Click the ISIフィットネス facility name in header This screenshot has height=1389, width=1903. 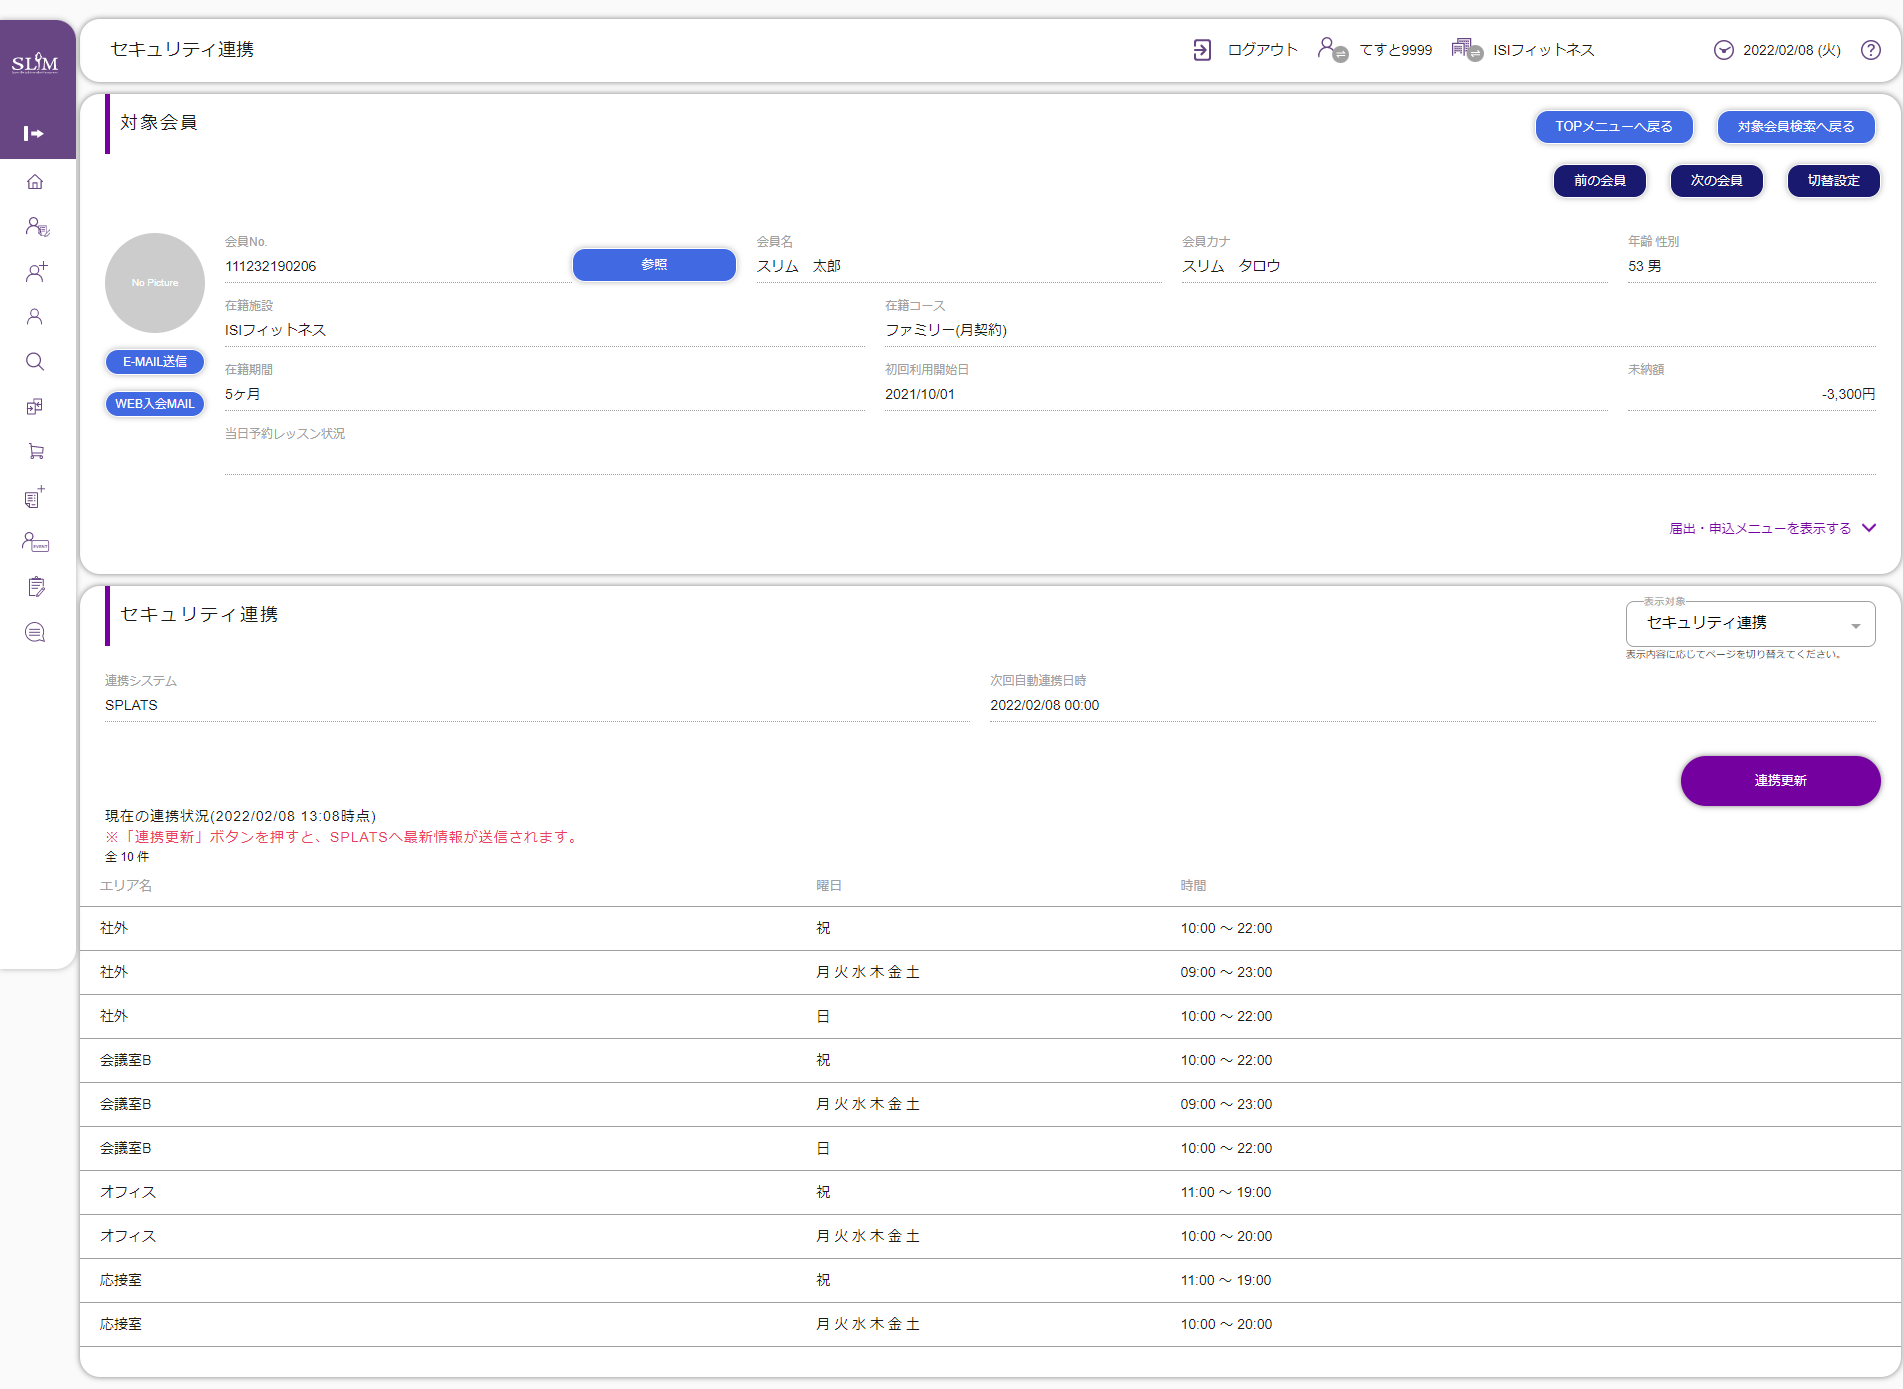click(x=1544, y=50)
